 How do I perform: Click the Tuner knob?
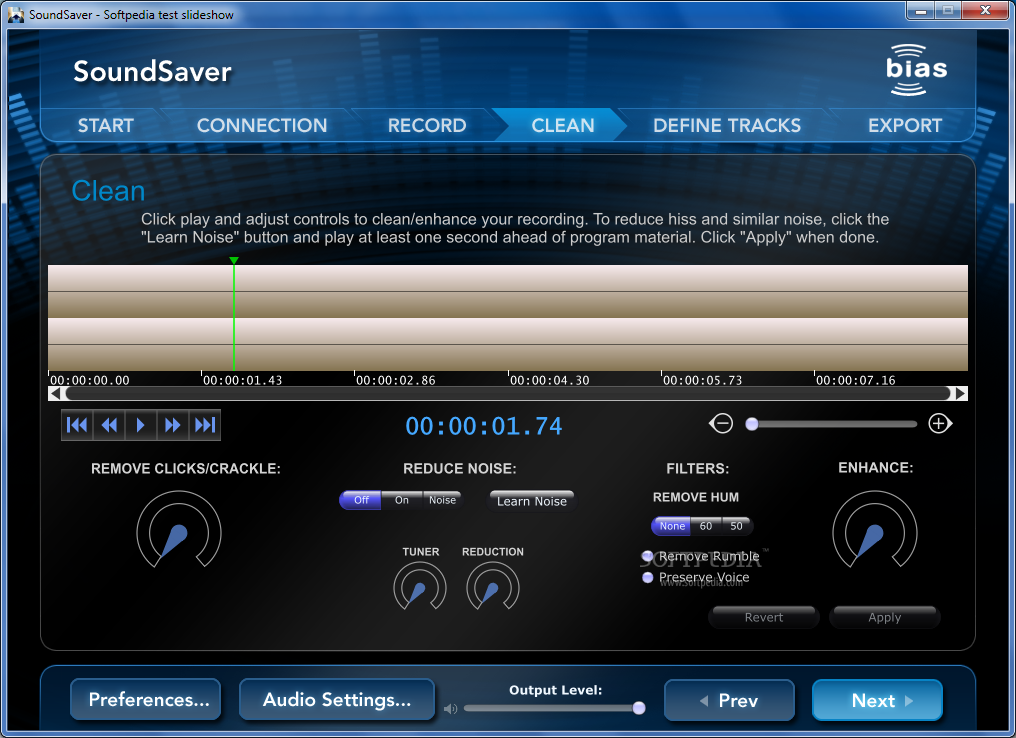tap(420, 586)
